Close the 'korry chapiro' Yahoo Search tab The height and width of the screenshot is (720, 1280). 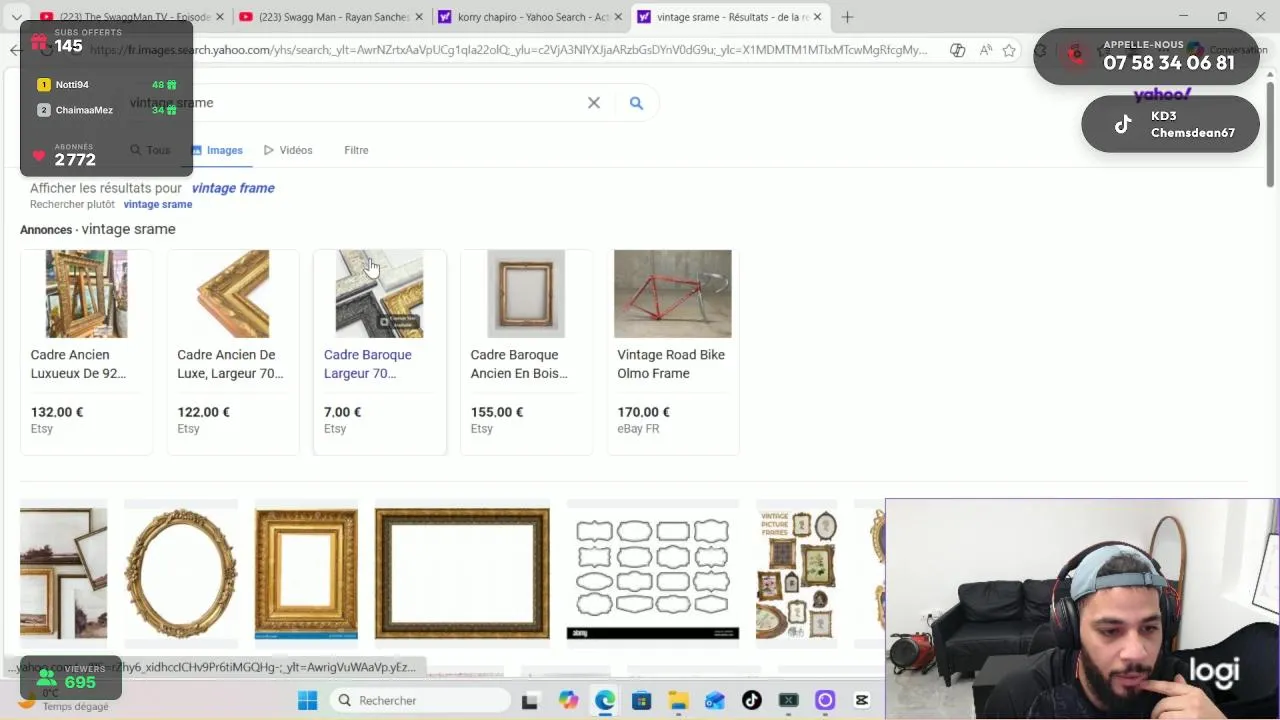(x=618, y=17)
